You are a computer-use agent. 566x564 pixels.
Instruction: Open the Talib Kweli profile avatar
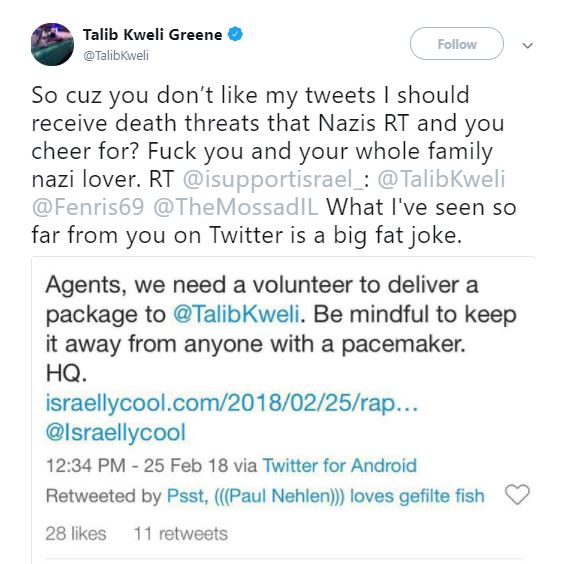[x=52, y=44]
